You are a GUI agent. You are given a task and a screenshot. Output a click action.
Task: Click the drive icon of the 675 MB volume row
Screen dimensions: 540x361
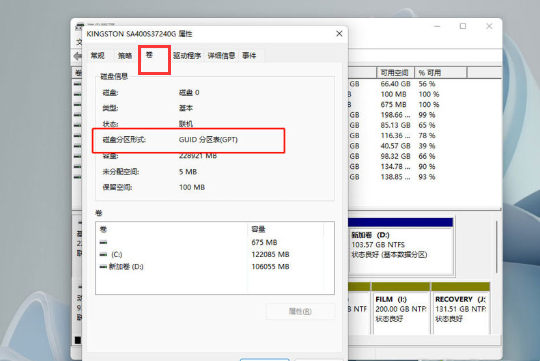coord(103,243)
